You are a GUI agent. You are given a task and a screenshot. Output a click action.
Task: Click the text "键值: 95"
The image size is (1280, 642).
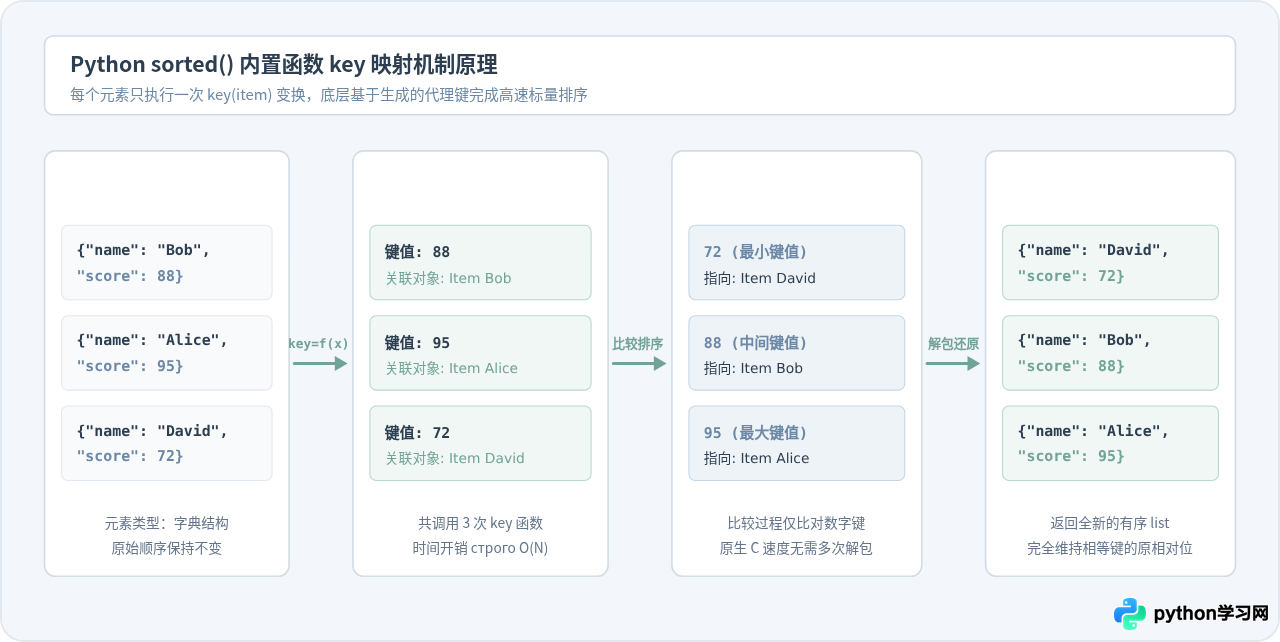coord(418,343)
